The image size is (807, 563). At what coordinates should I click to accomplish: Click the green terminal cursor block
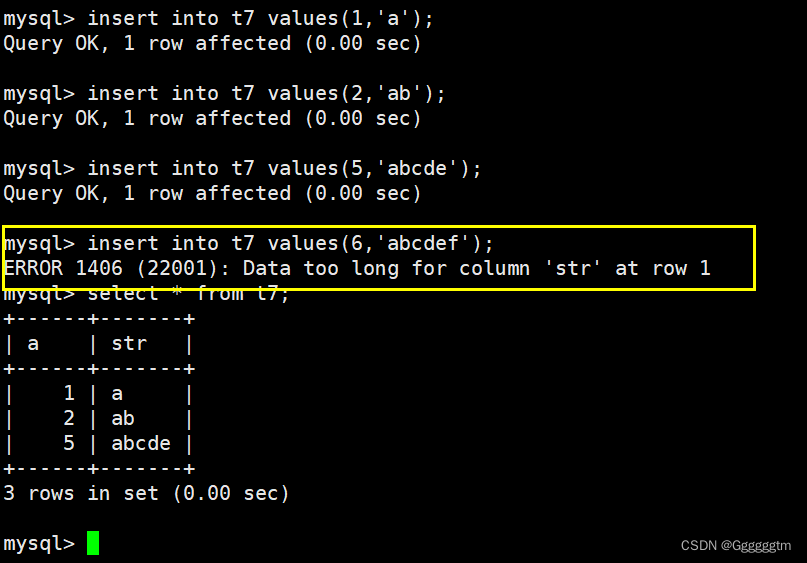93,543
